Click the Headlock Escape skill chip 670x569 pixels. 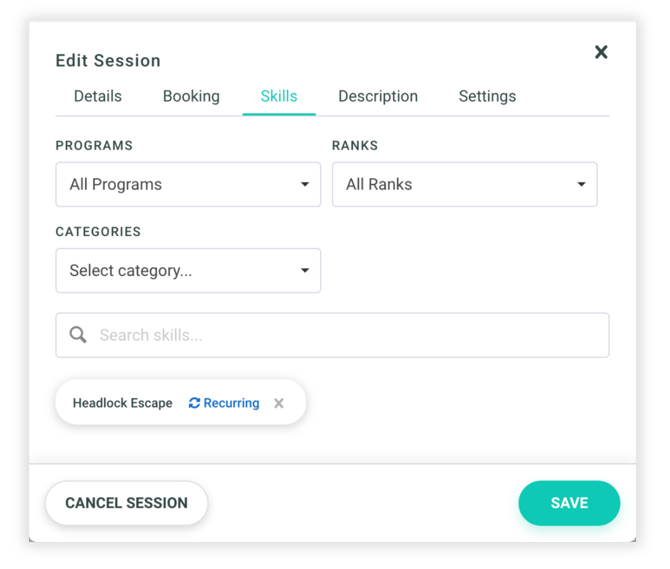122,404
